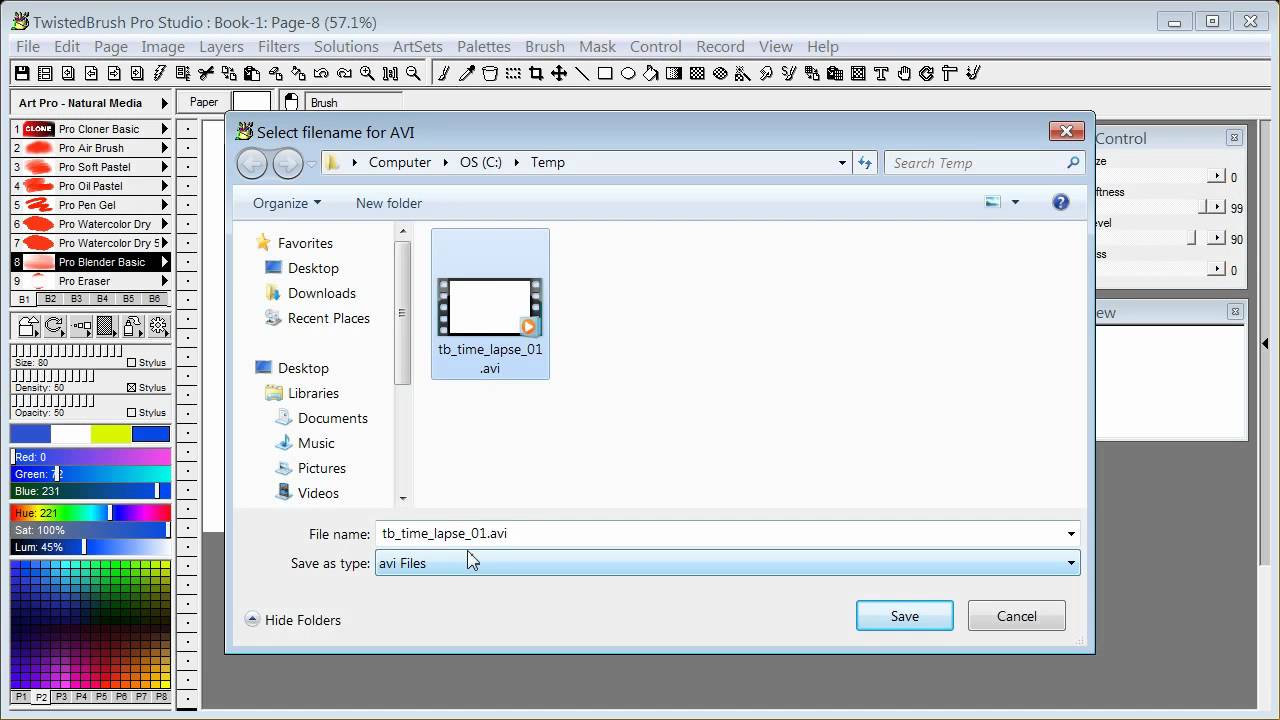Open the change view options dropdown arrow
Viewport: 1280px width, 720px height.
tap(1015, 202)
